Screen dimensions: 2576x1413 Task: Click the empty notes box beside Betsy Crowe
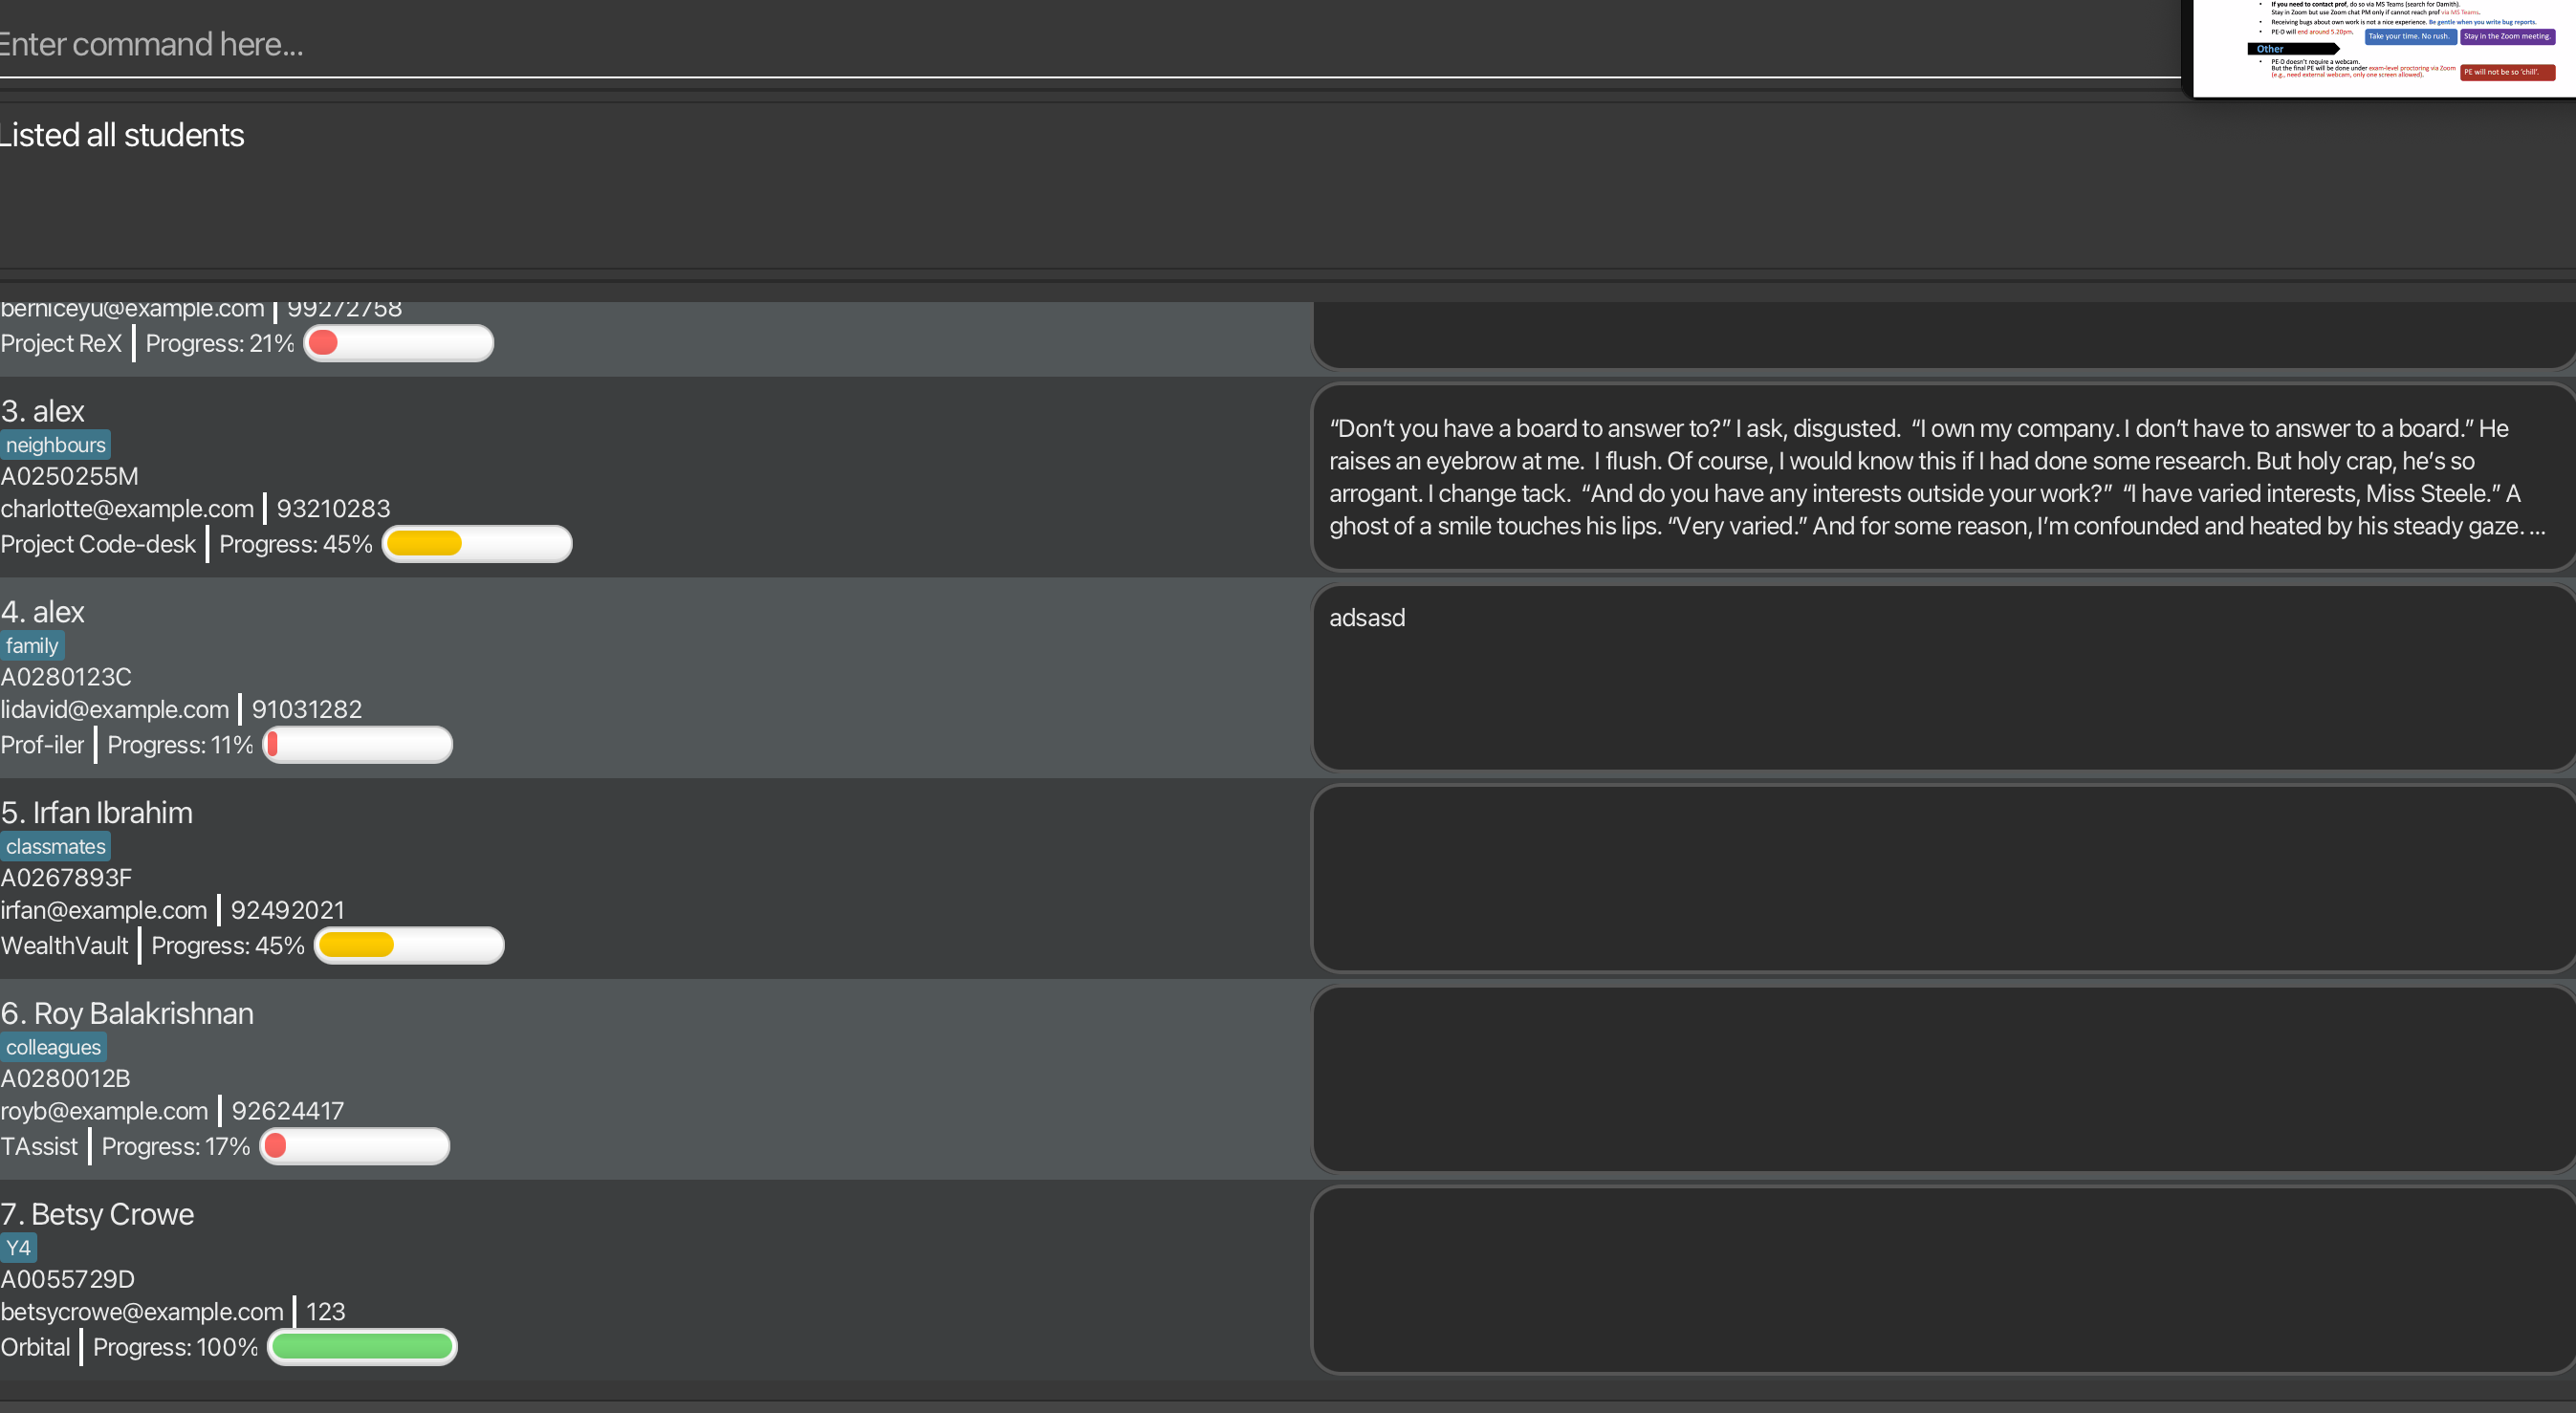(x=1944, y=1280)
